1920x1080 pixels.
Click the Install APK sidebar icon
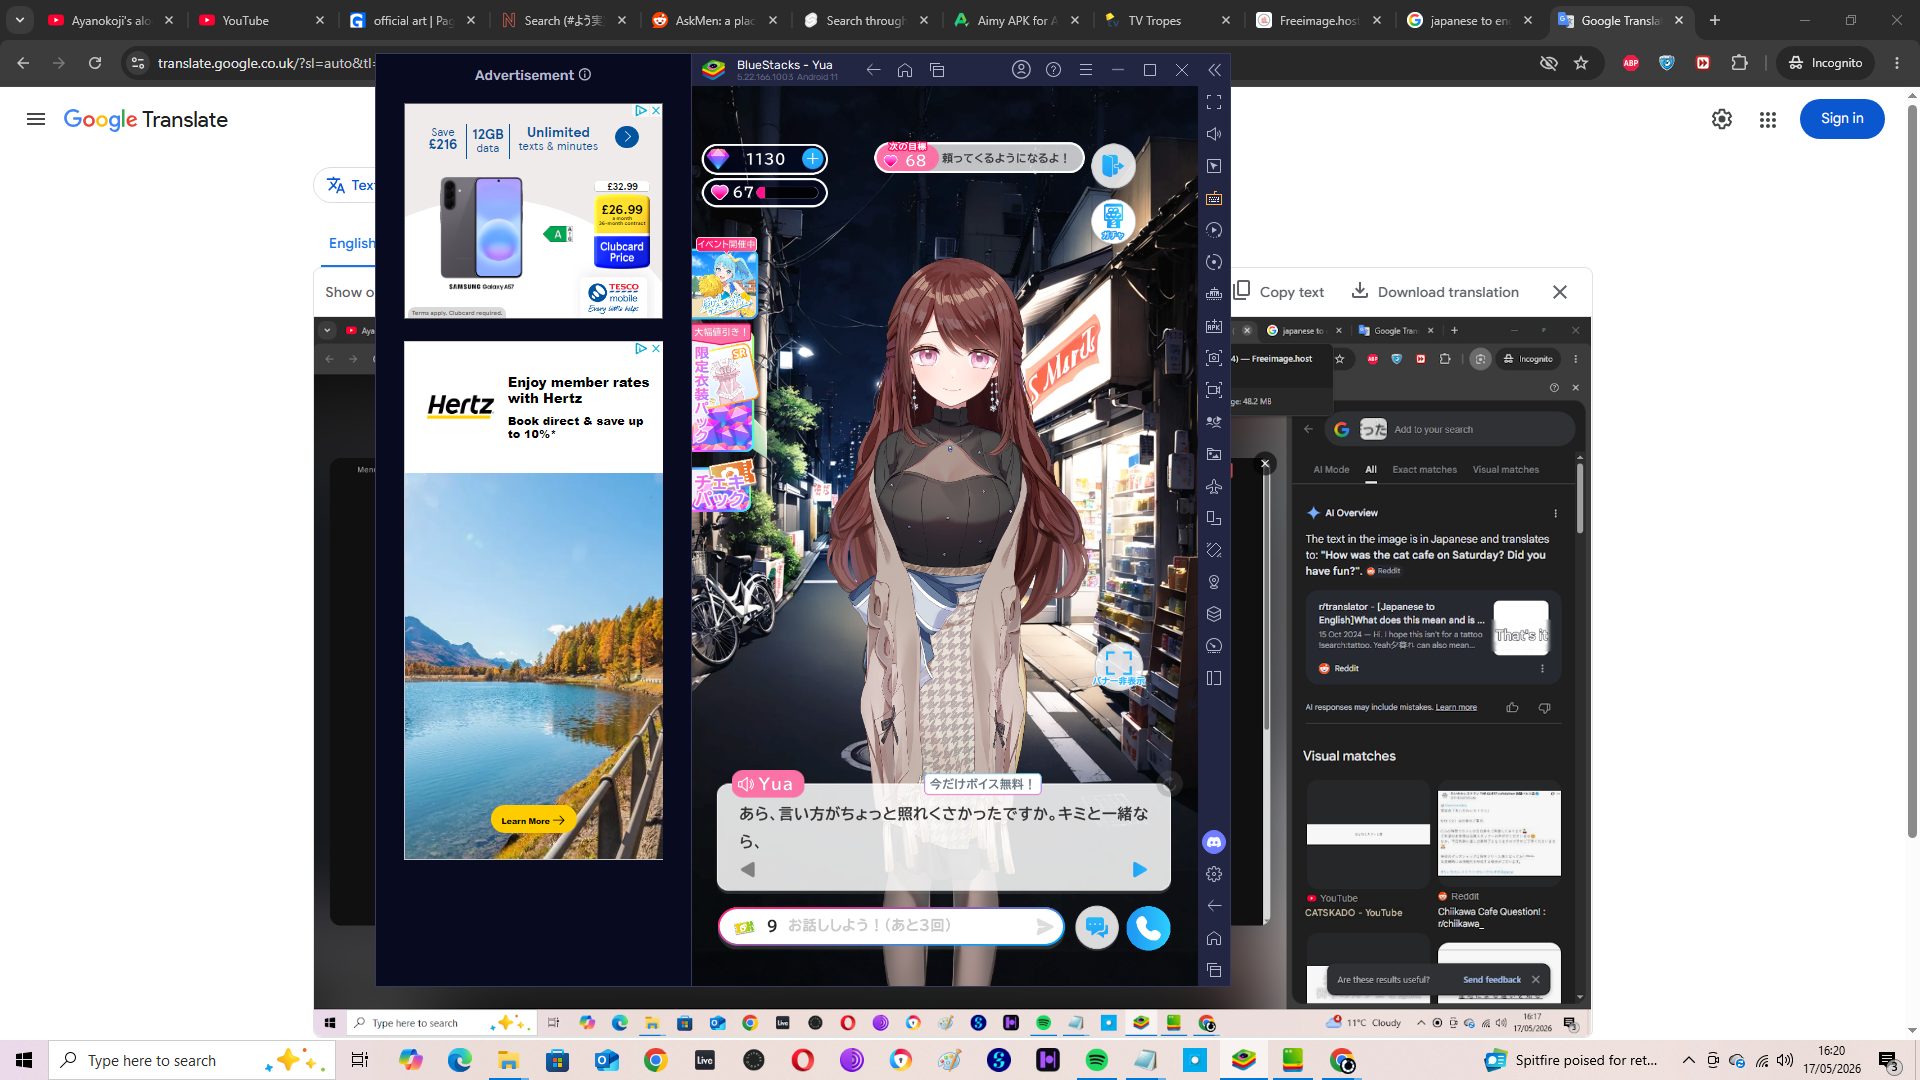click(1214, 326)
